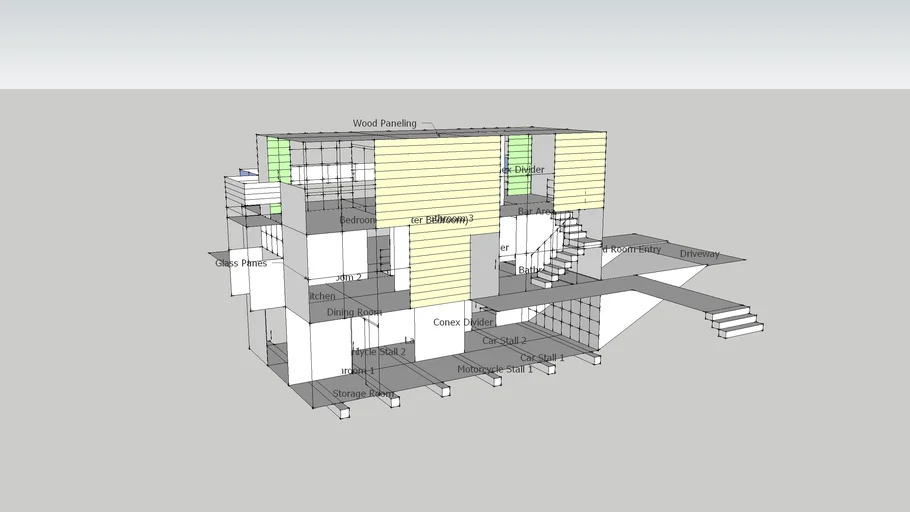910x512 pixels.
Task: Click the gridded glass wall under driveway
Action: pyautogui.click(x=570, y=320)
